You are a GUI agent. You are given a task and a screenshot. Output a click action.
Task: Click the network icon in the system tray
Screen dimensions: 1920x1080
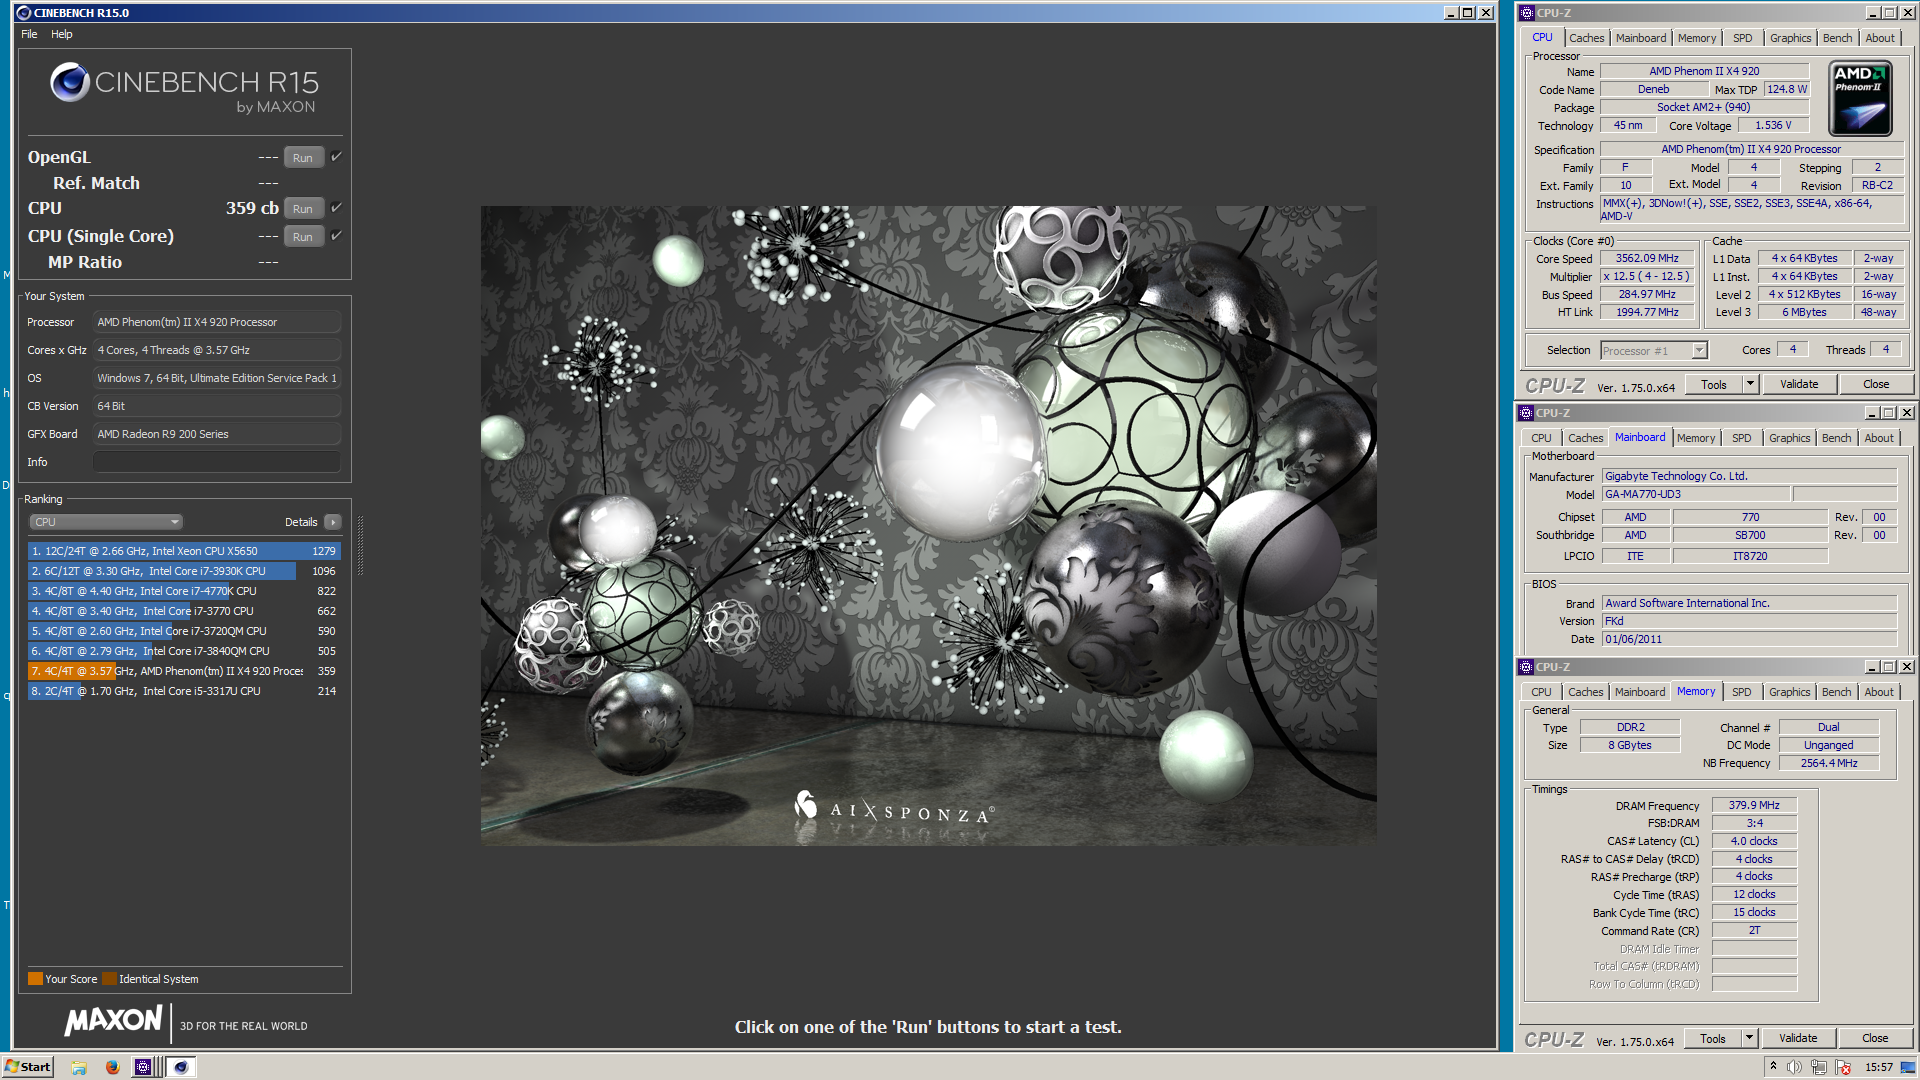pyautogui.click(x=1819, y=1067)
